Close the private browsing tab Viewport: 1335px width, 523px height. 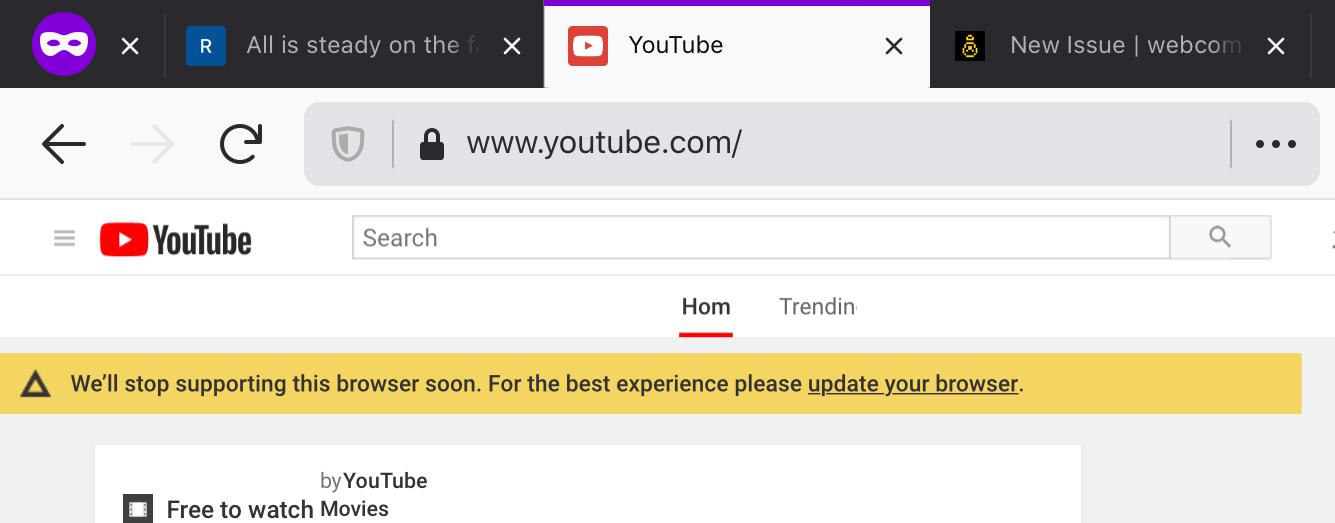pos(130,46)
